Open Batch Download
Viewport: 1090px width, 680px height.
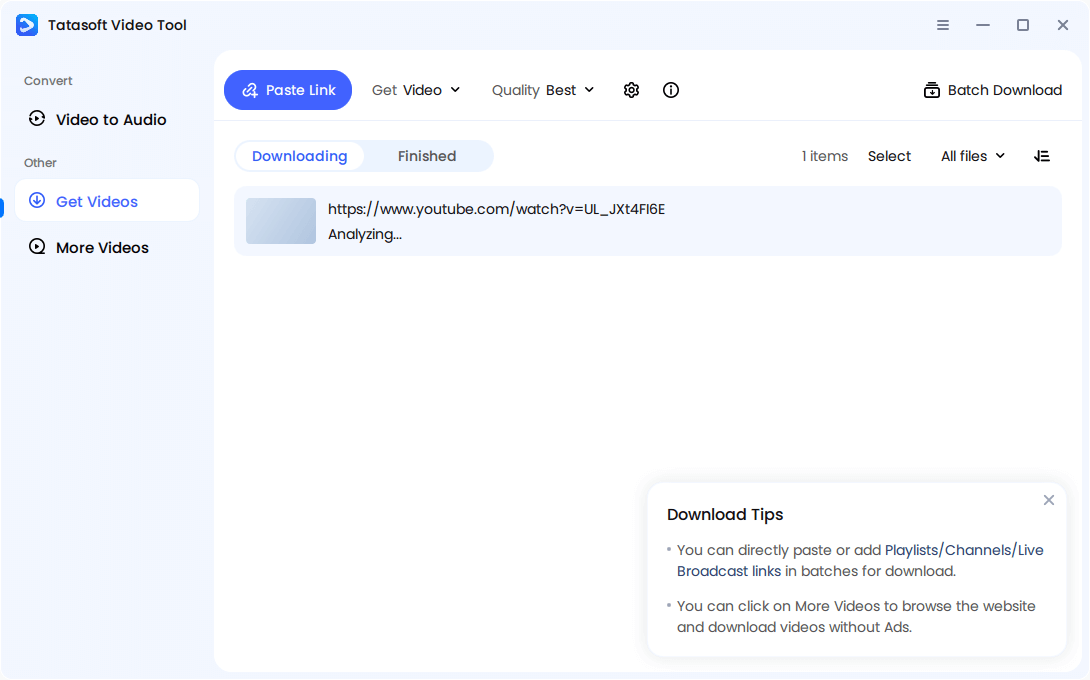(992, 90)
